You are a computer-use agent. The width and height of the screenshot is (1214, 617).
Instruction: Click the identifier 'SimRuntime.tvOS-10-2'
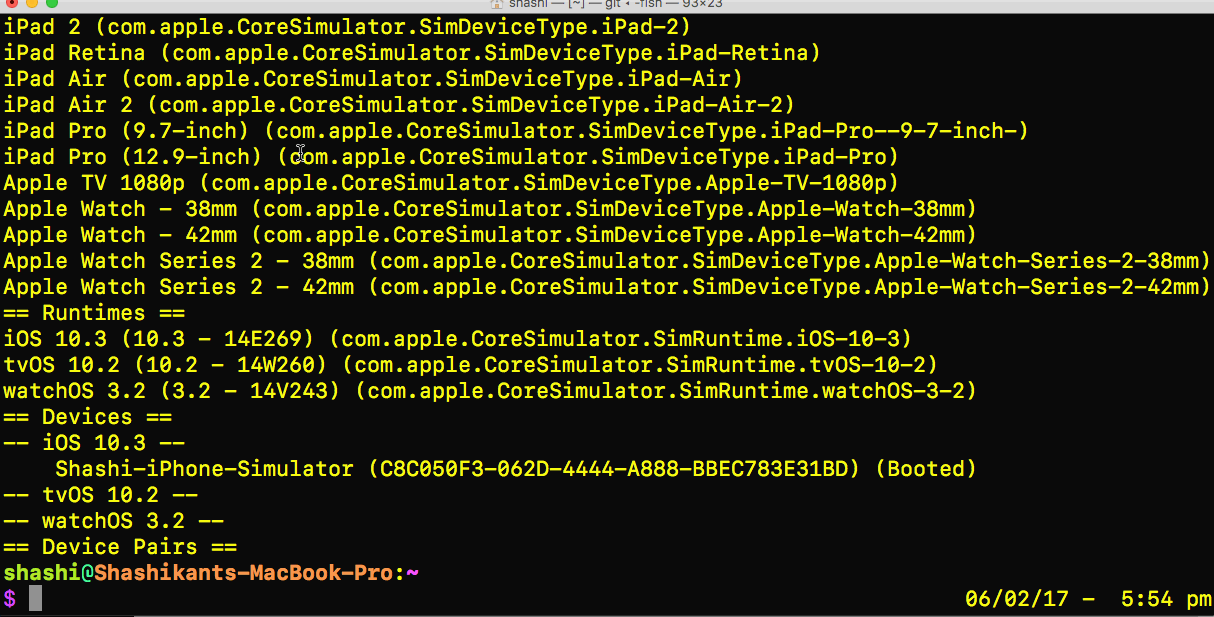[795, 365]
